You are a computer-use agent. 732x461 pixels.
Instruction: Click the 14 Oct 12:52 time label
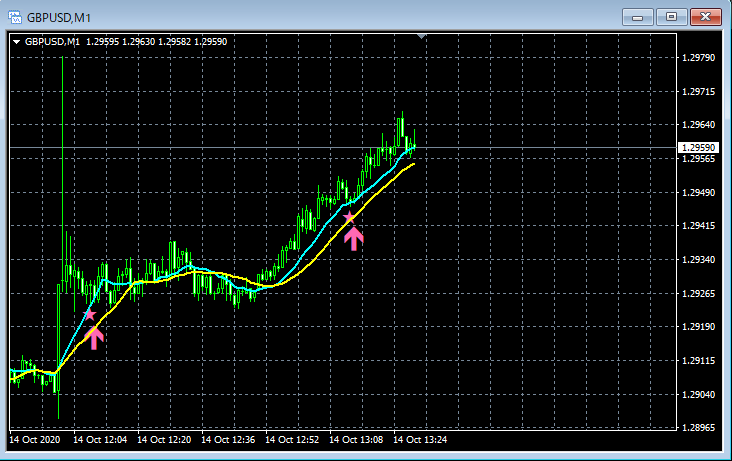click(292, 440)
